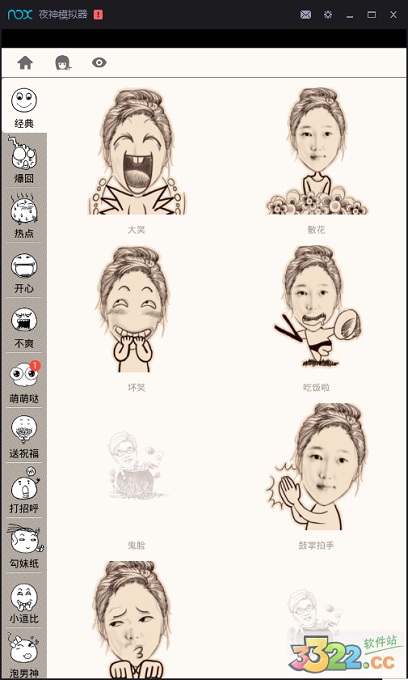Maximize the Nox emulator window
This screenshot has width=408, height=680.
click(x=372, y=15)
